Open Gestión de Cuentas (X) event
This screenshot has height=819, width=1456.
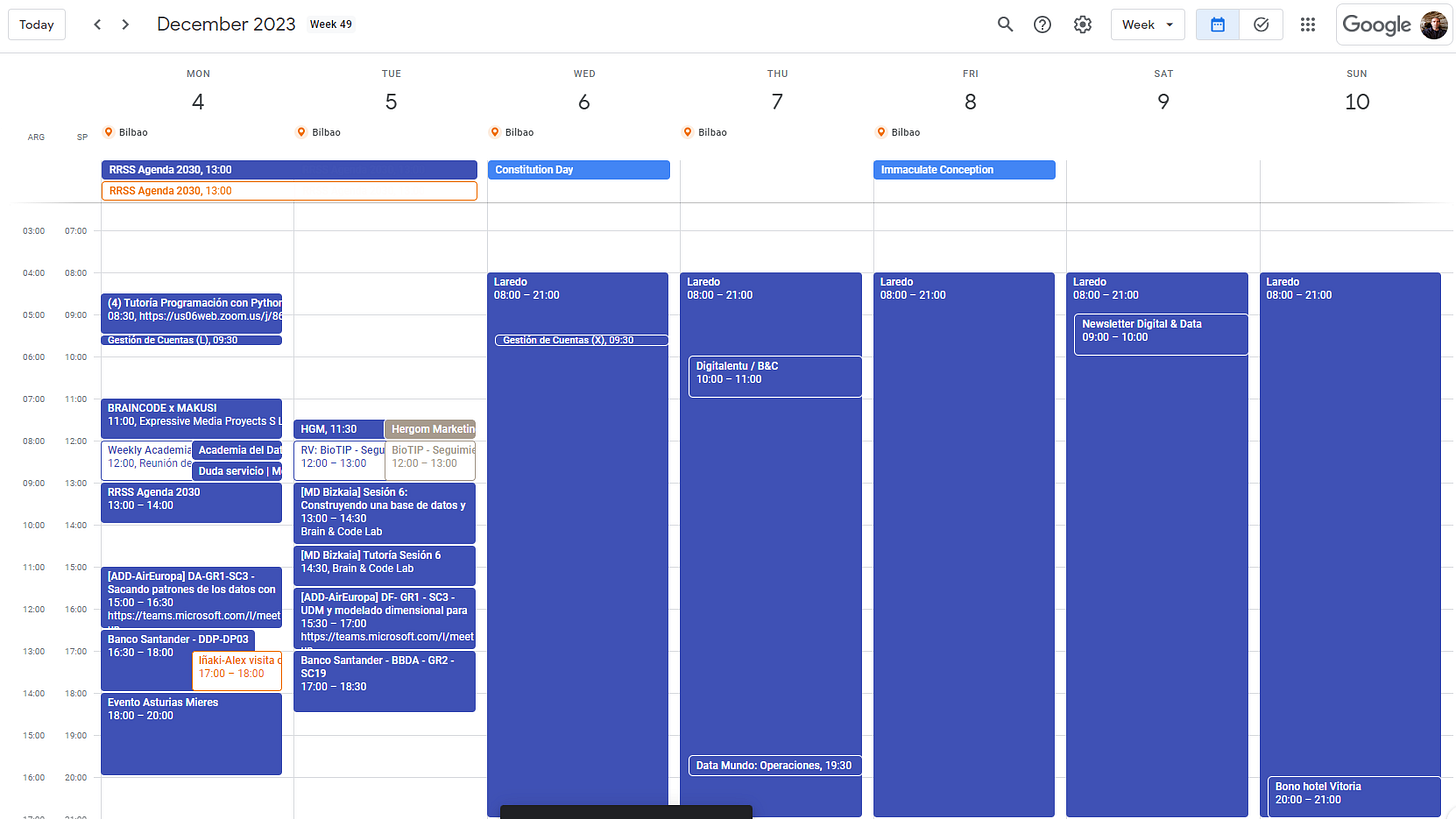point(581,340)
